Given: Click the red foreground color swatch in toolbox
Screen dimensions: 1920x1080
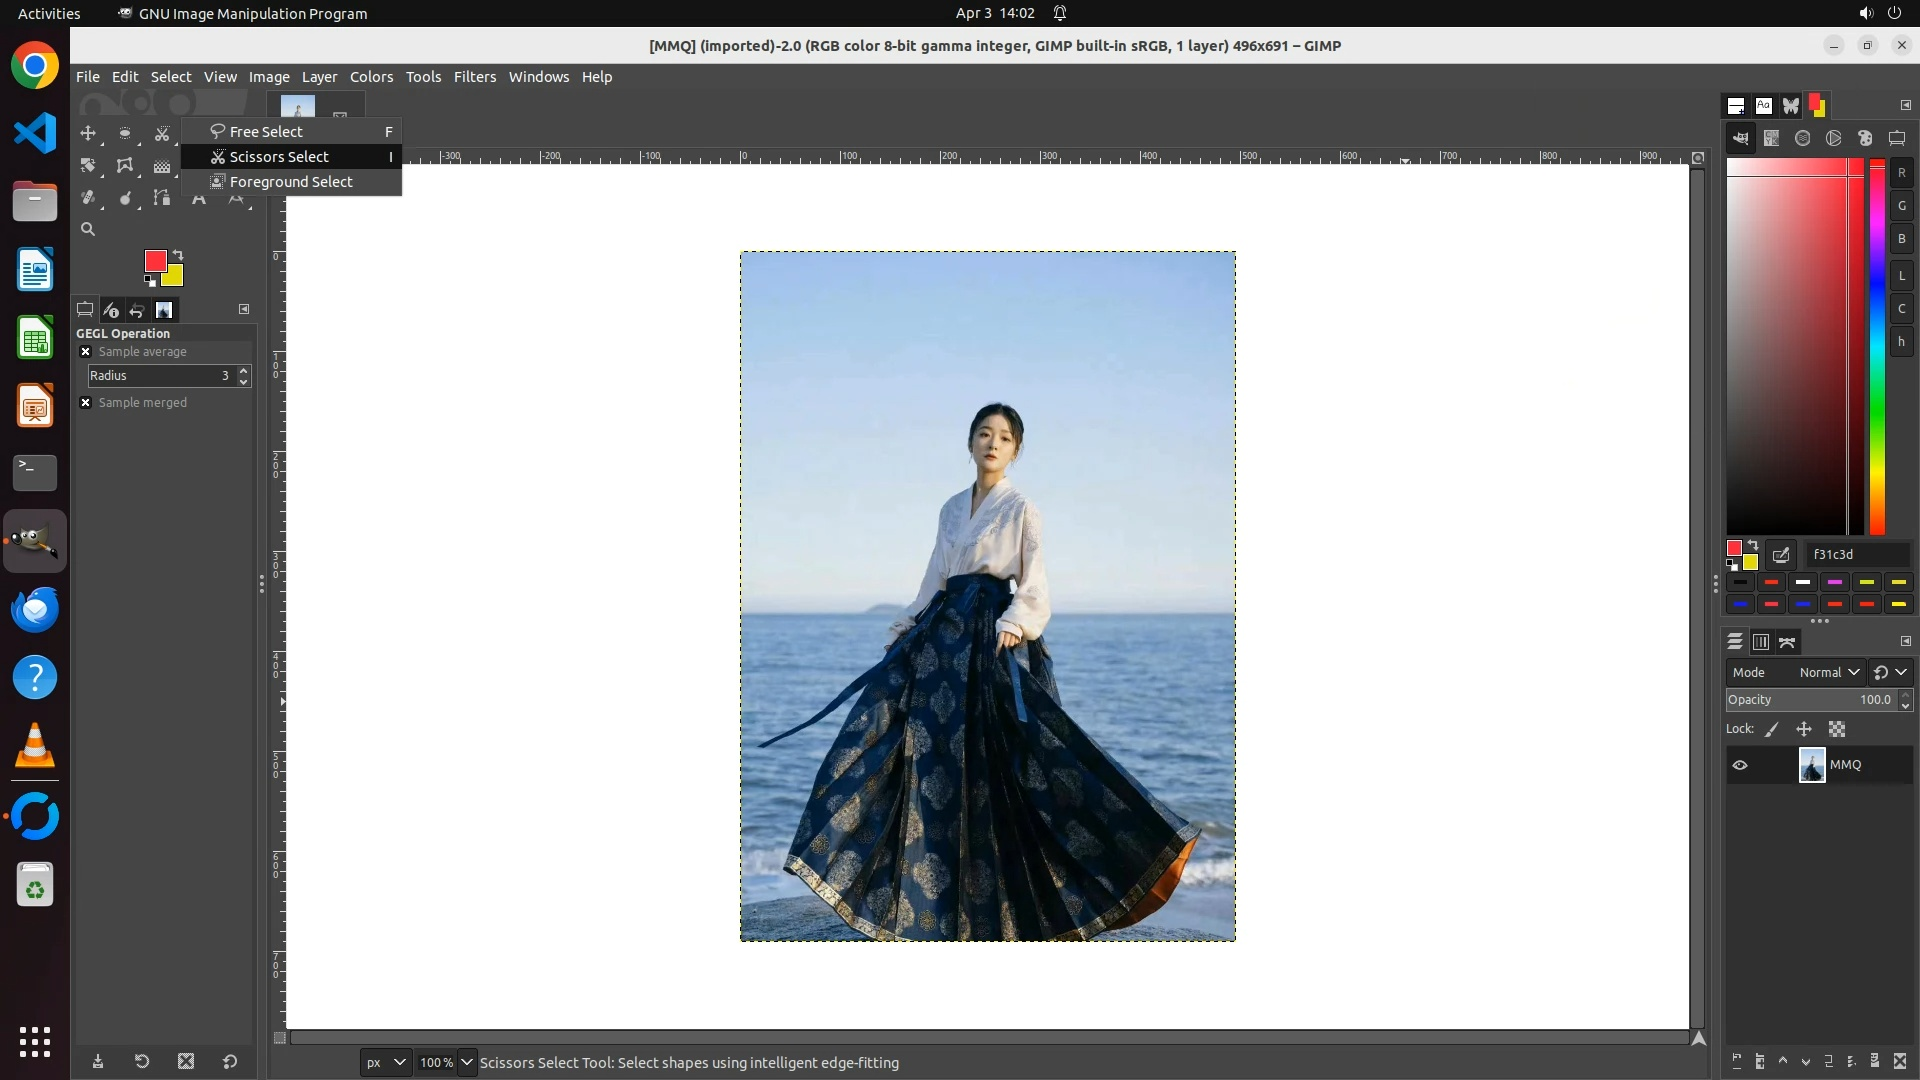Looking at the screenshot, I should point(154,261).
